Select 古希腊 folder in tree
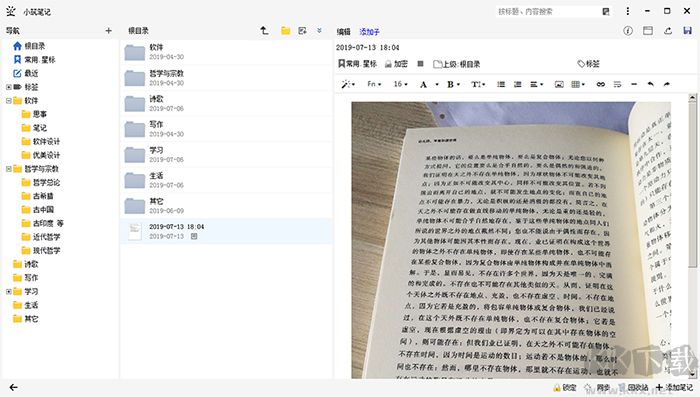 pyautogui.click(x=38, y=196)
